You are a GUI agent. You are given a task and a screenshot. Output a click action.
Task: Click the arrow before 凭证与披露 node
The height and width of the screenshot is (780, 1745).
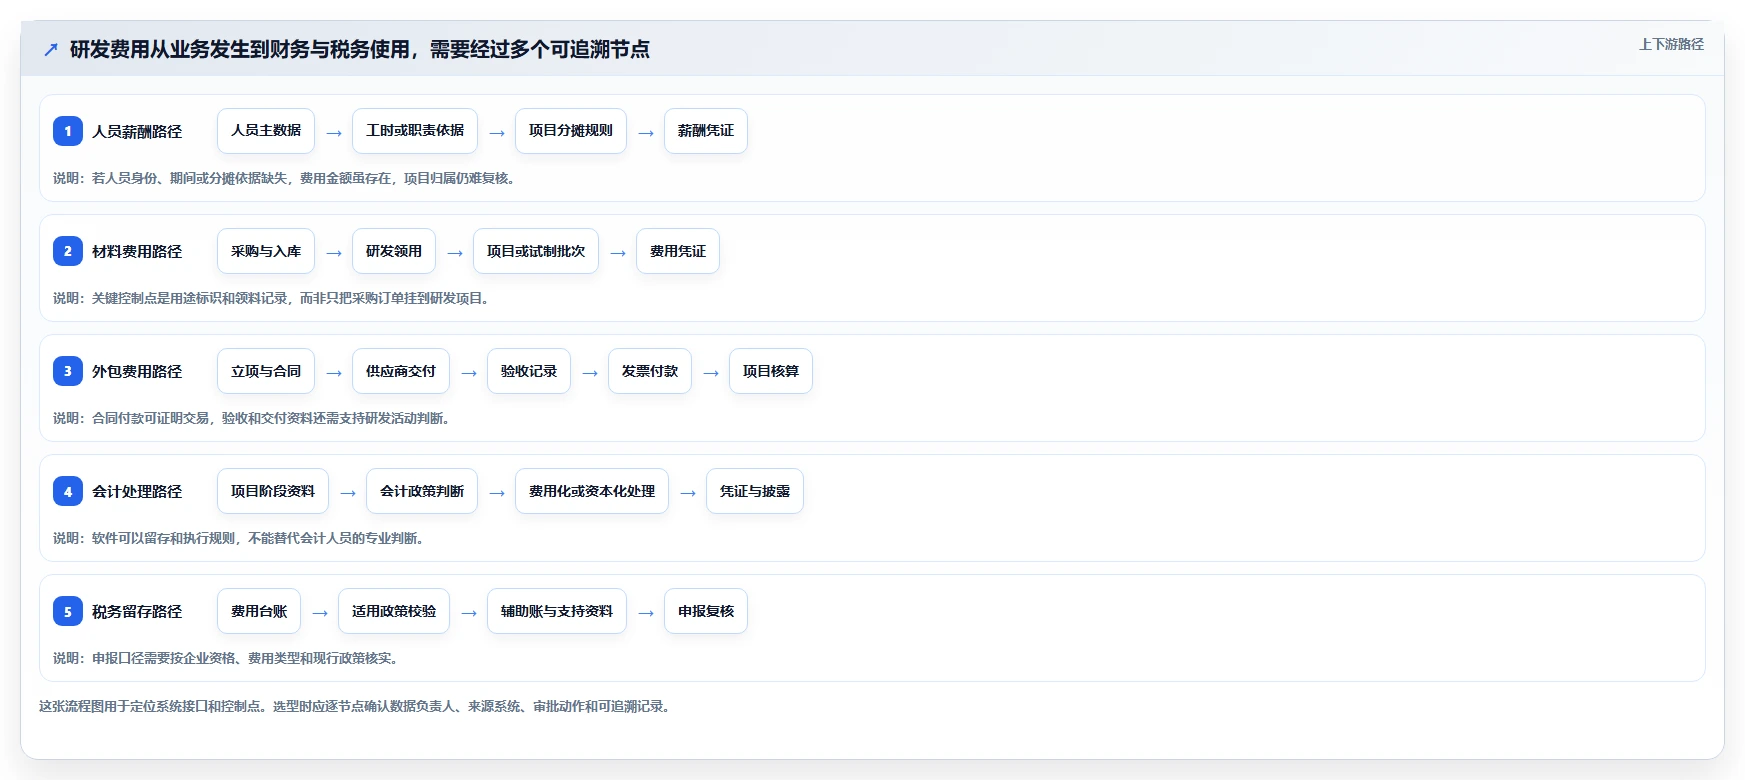(x=688, y=492)
